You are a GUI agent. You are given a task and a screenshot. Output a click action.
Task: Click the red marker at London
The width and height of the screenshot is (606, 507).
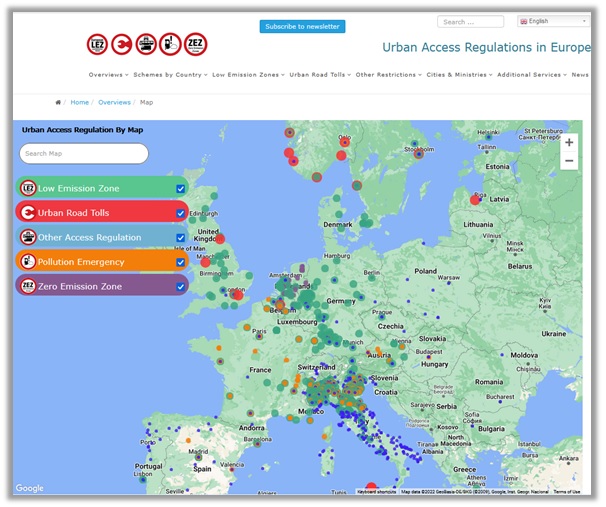point(238,296)
